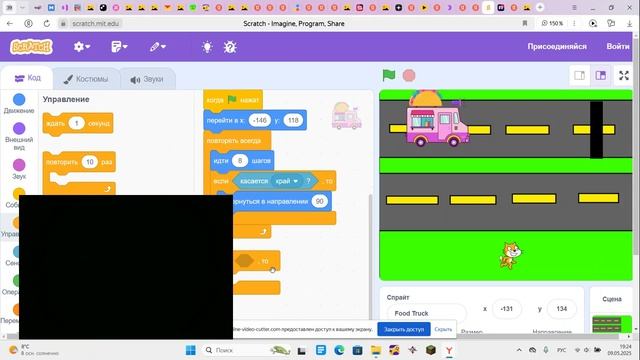Edit the sprite name Food Truck

pos(426,313)
